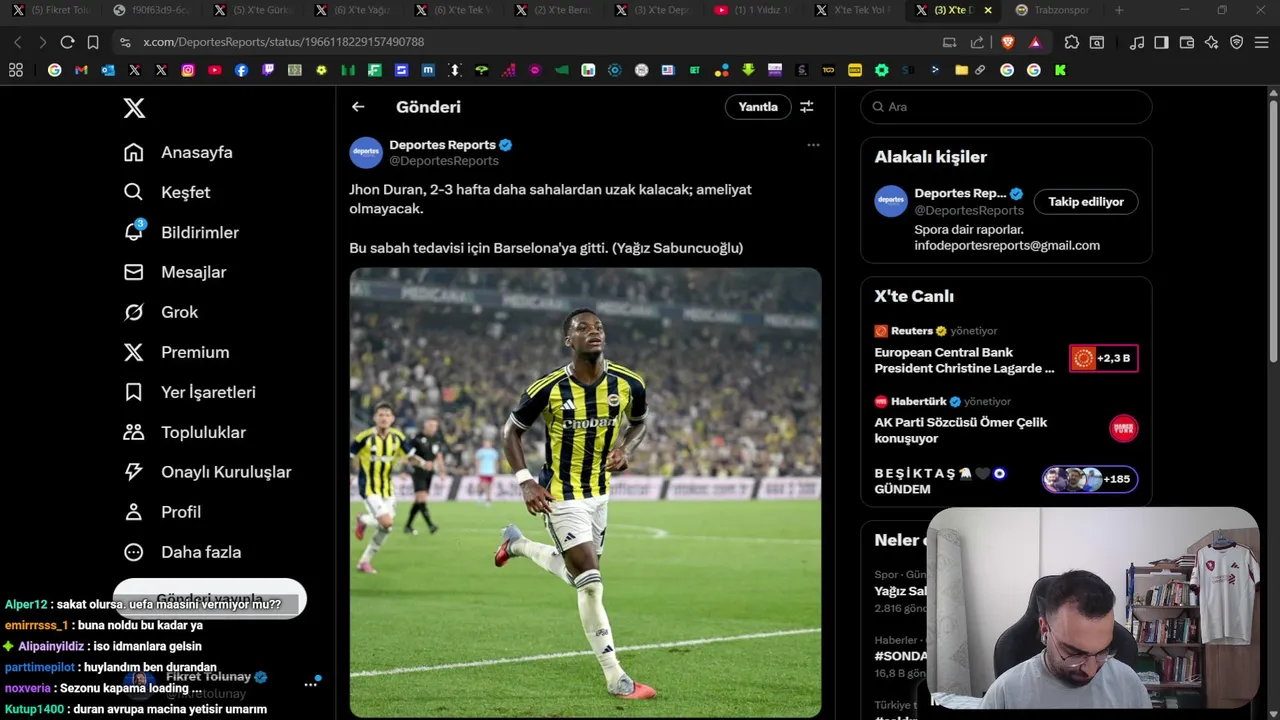Image resolution: width=1280 pixels, height=720 pixels.
Task: Open the apps grid icon in the bookmarks bar
Action: point(16,70)
